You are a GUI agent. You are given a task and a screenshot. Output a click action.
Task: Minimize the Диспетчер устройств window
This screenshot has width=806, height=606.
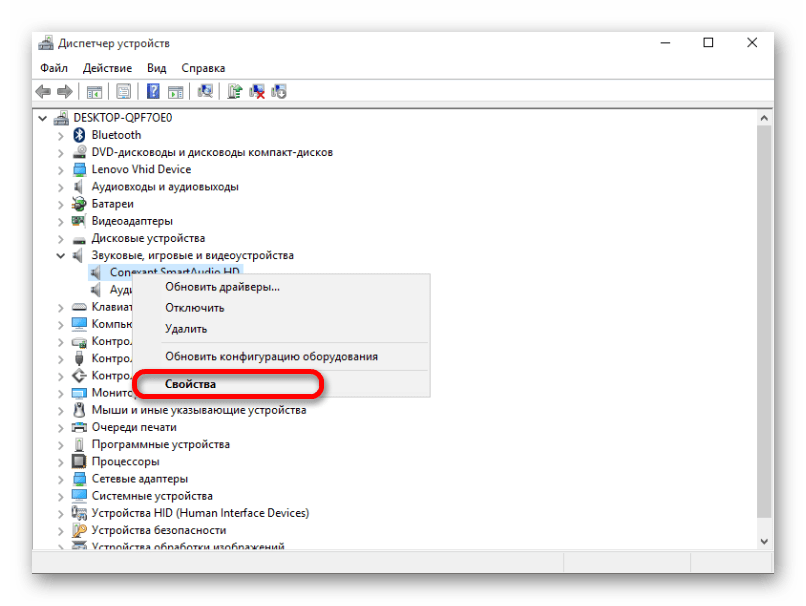coord(665,43)
